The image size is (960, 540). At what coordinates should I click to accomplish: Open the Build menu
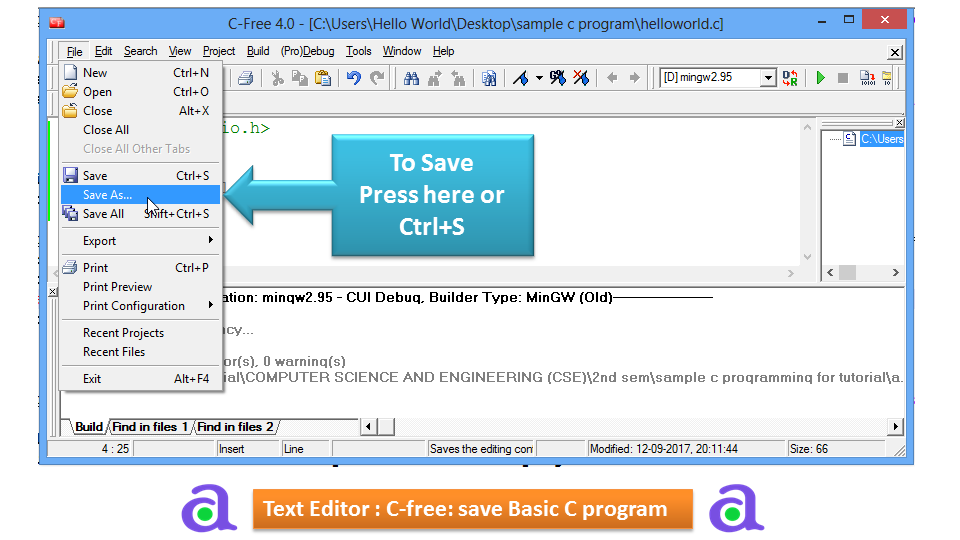(x=258, y=51)
